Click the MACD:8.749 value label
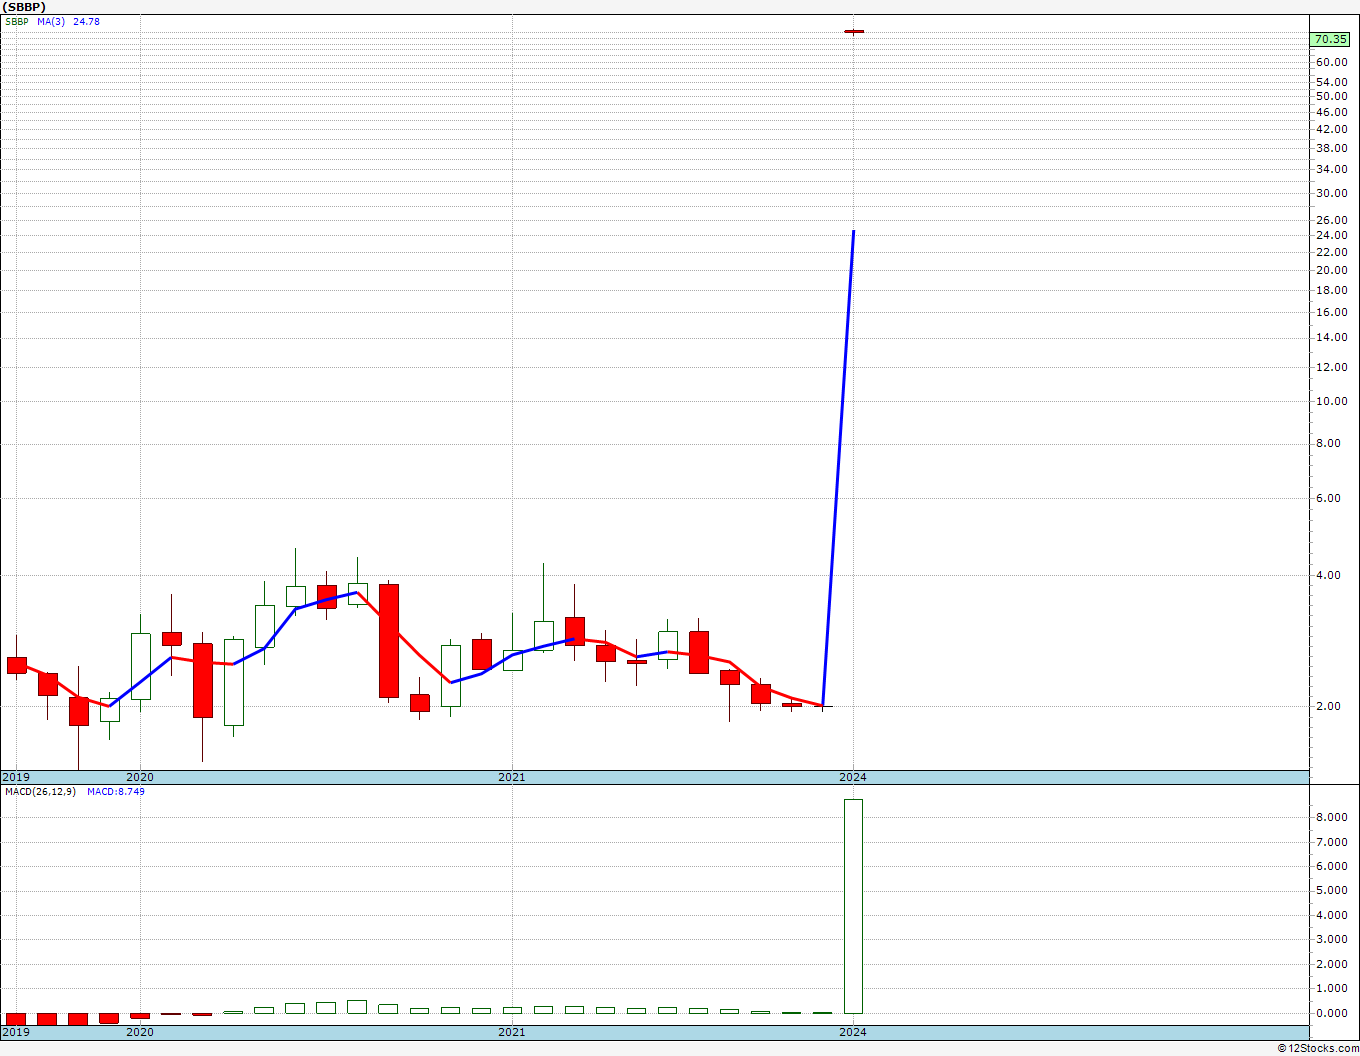The image size is (1360, 1056). [x=116, y=791]
